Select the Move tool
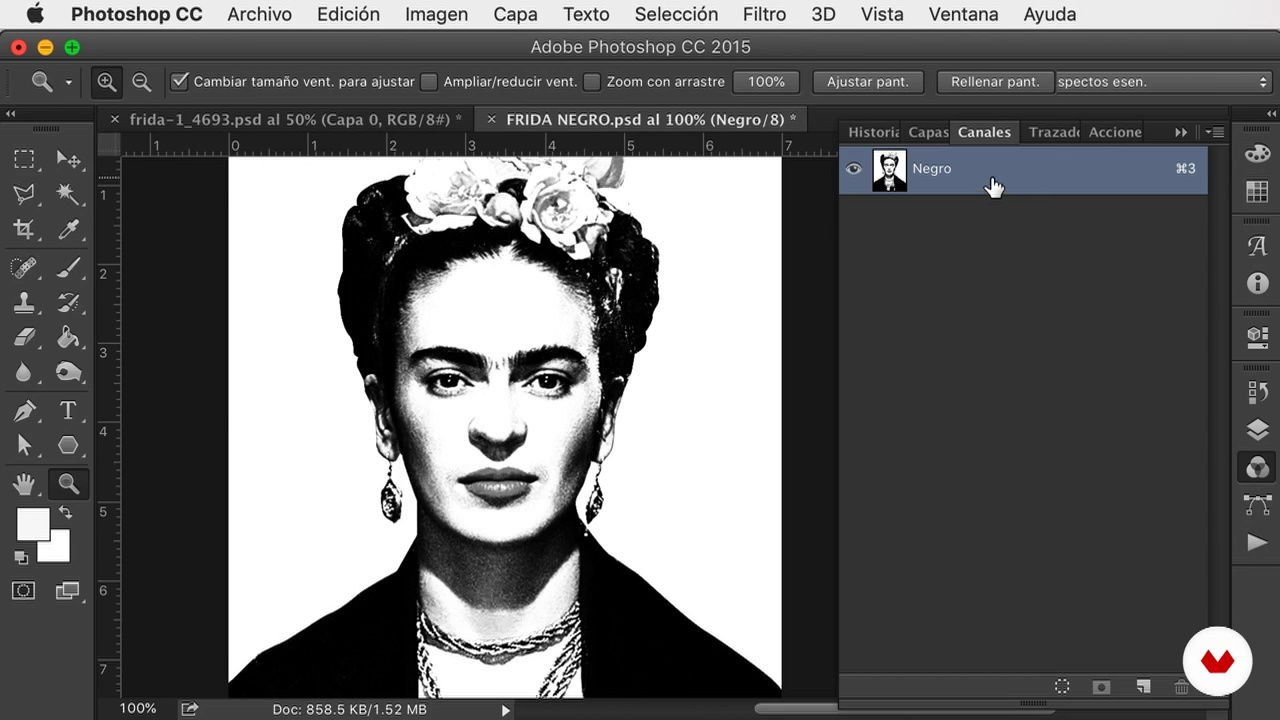1280x720 pixels. 68,159
